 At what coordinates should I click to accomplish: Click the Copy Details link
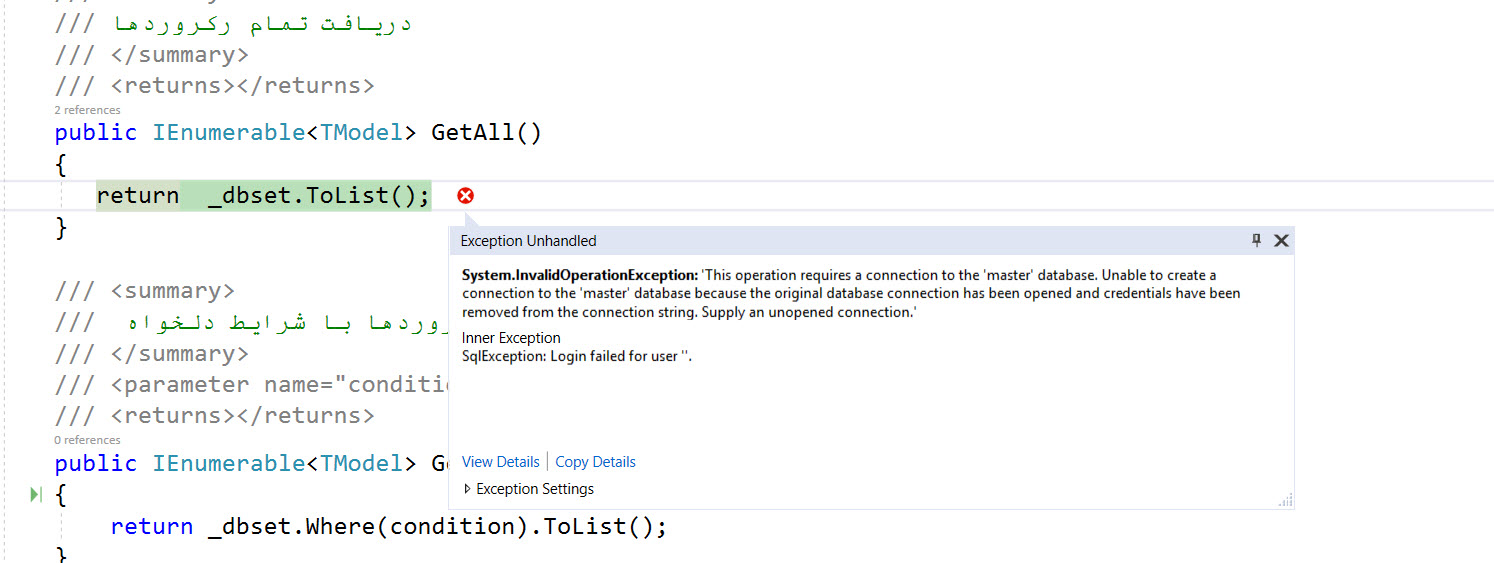coord(595,462)
